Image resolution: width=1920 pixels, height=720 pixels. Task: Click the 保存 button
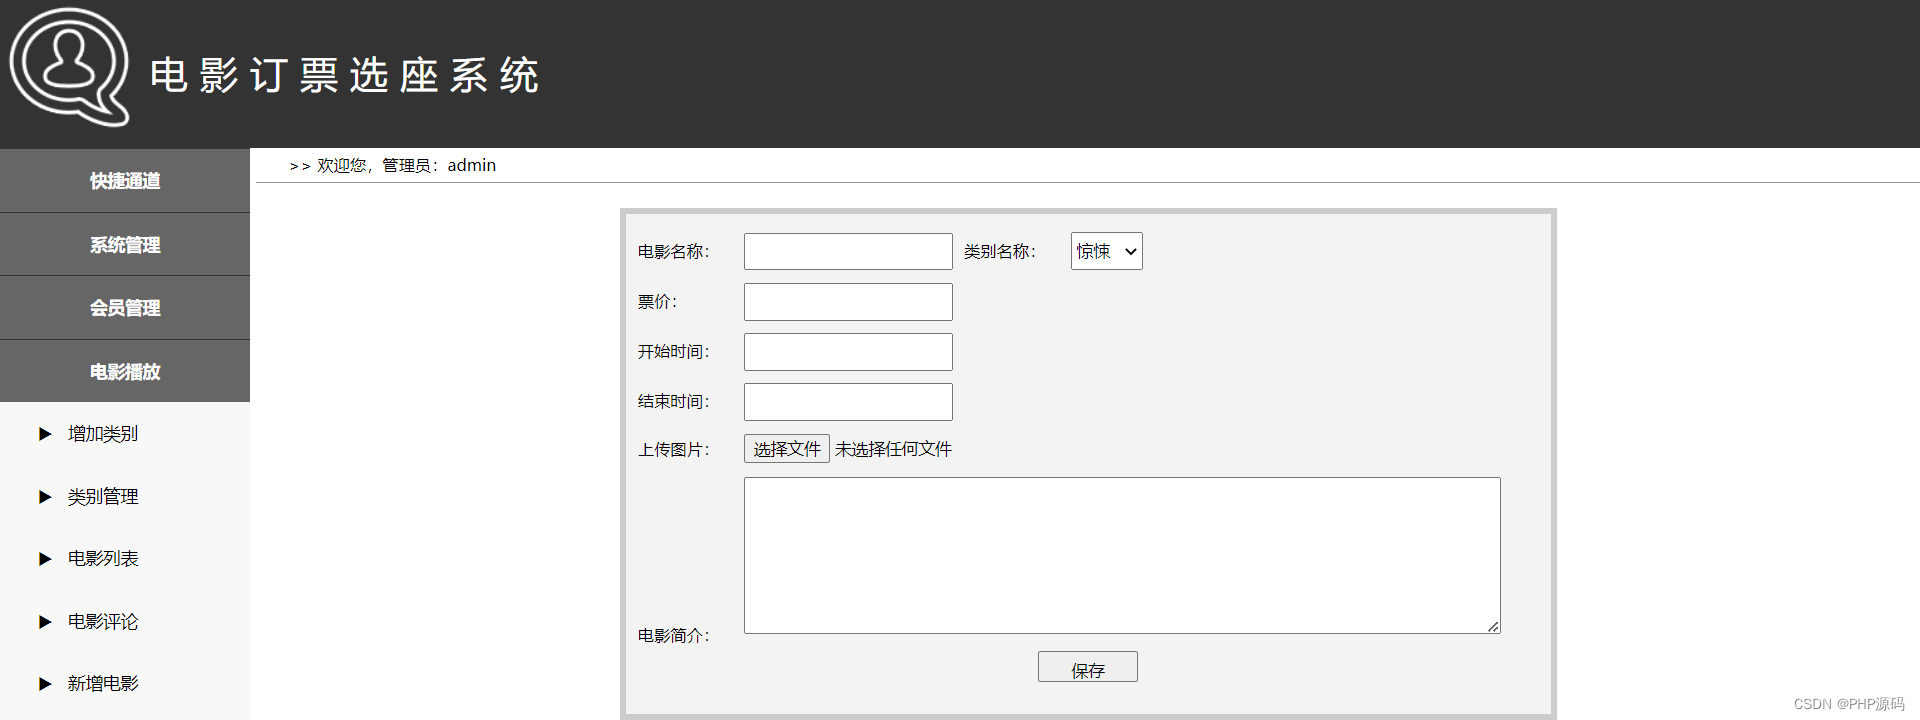point(1088,667)
